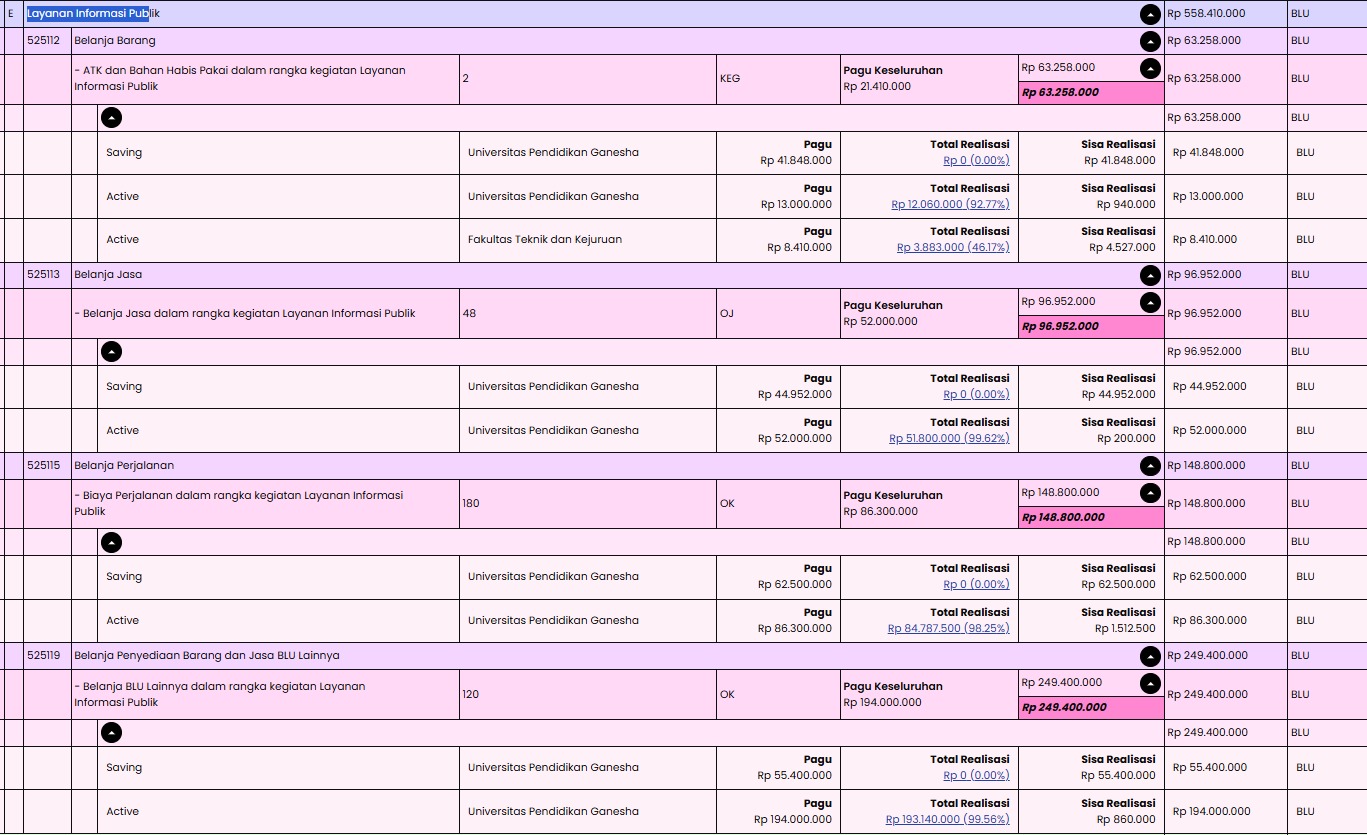This screenshot has width=1367, height=835.
Task: Open the Rp 193.140.000 (99.56%) realisasi link
Action: pos(947,819)
